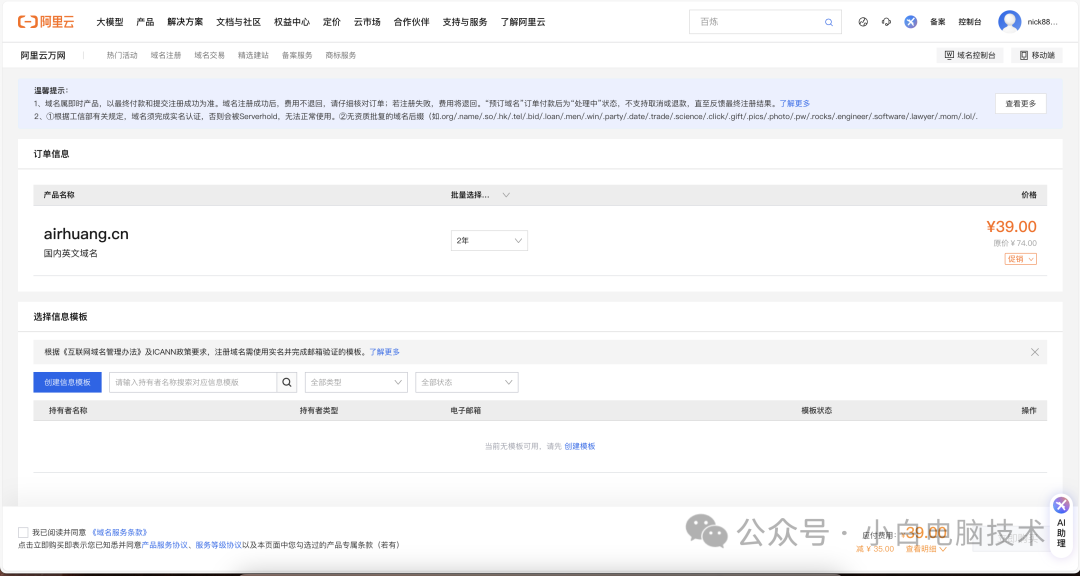Click the 备案 link in header

click(x=937, y=22)
